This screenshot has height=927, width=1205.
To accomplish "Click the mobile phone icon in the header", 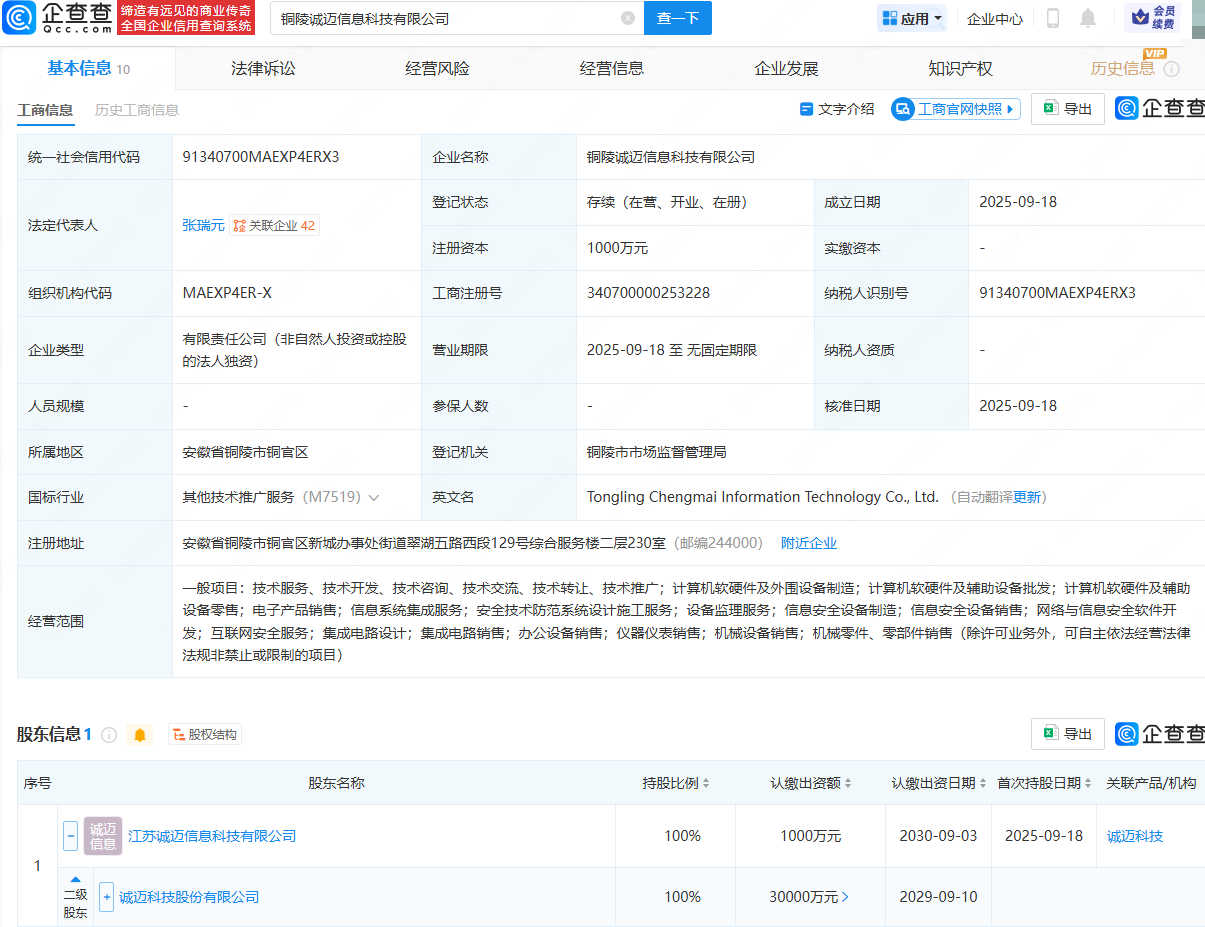I will click(x=1053, y=18).
